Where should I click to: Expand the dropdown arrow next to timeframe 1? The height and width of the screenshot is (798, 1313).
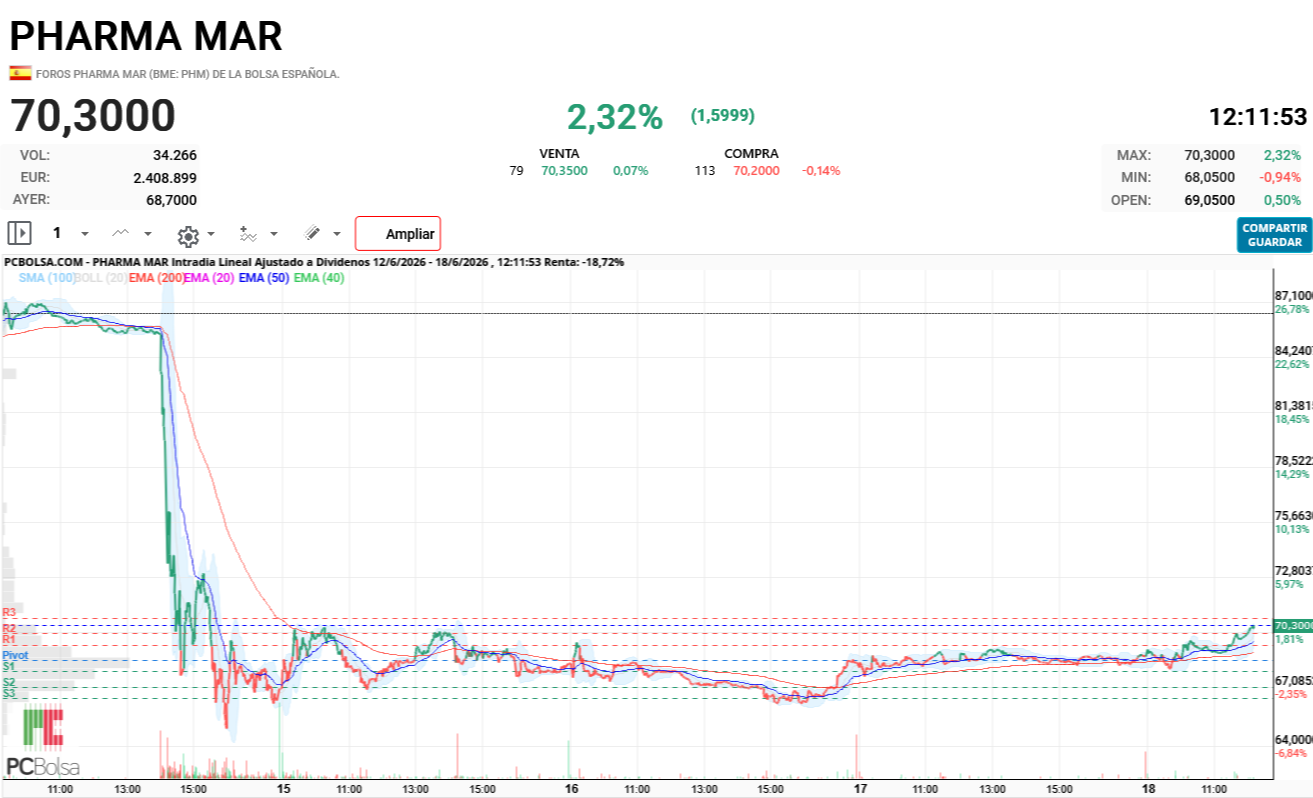(85, 234)
